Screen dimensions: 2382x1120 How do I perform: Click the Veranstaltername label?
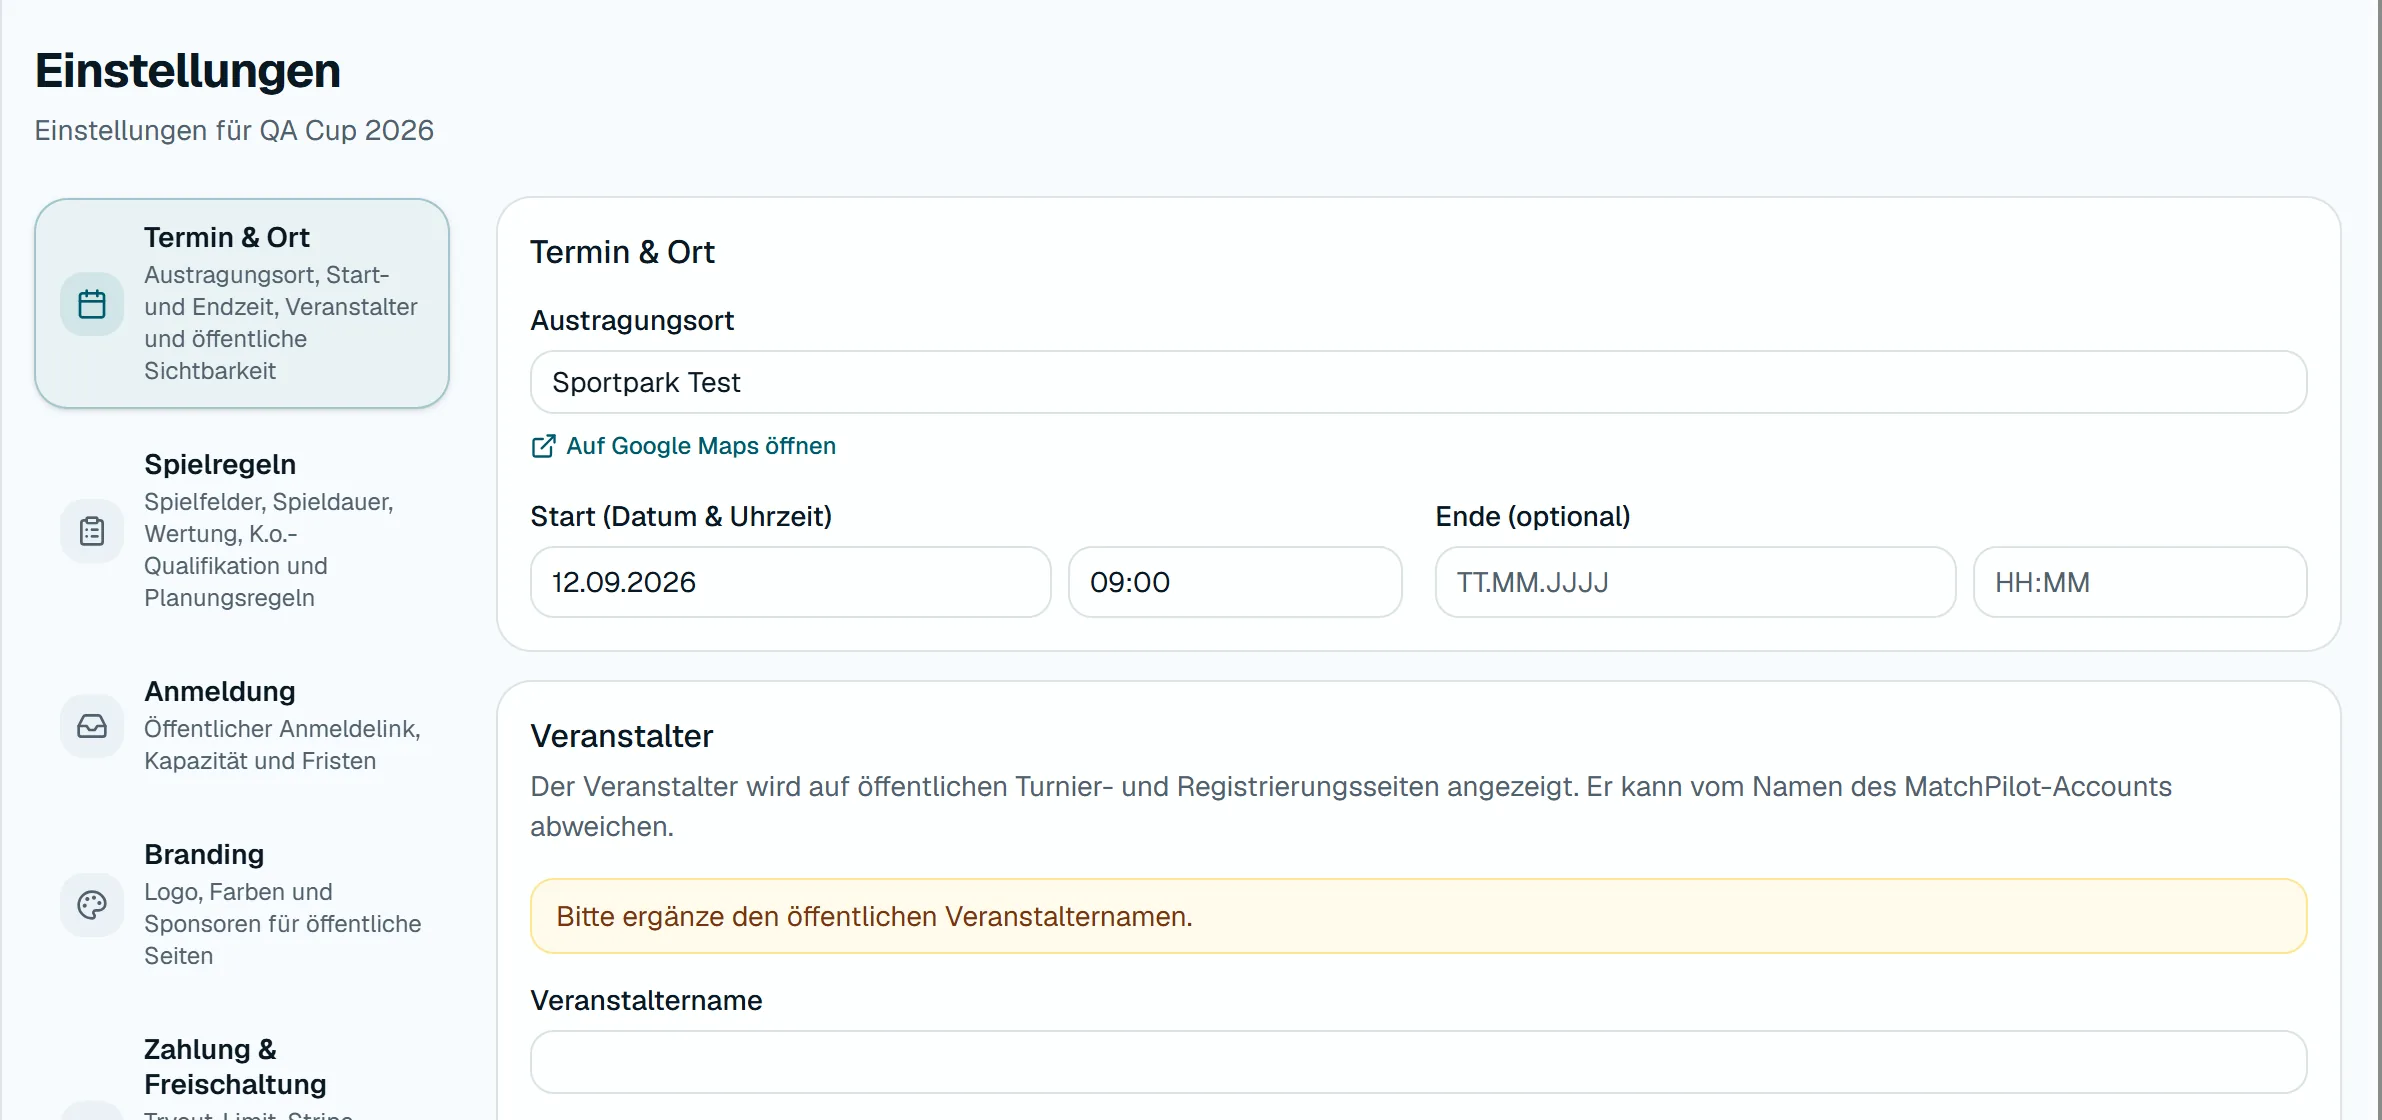[646, 1000]
